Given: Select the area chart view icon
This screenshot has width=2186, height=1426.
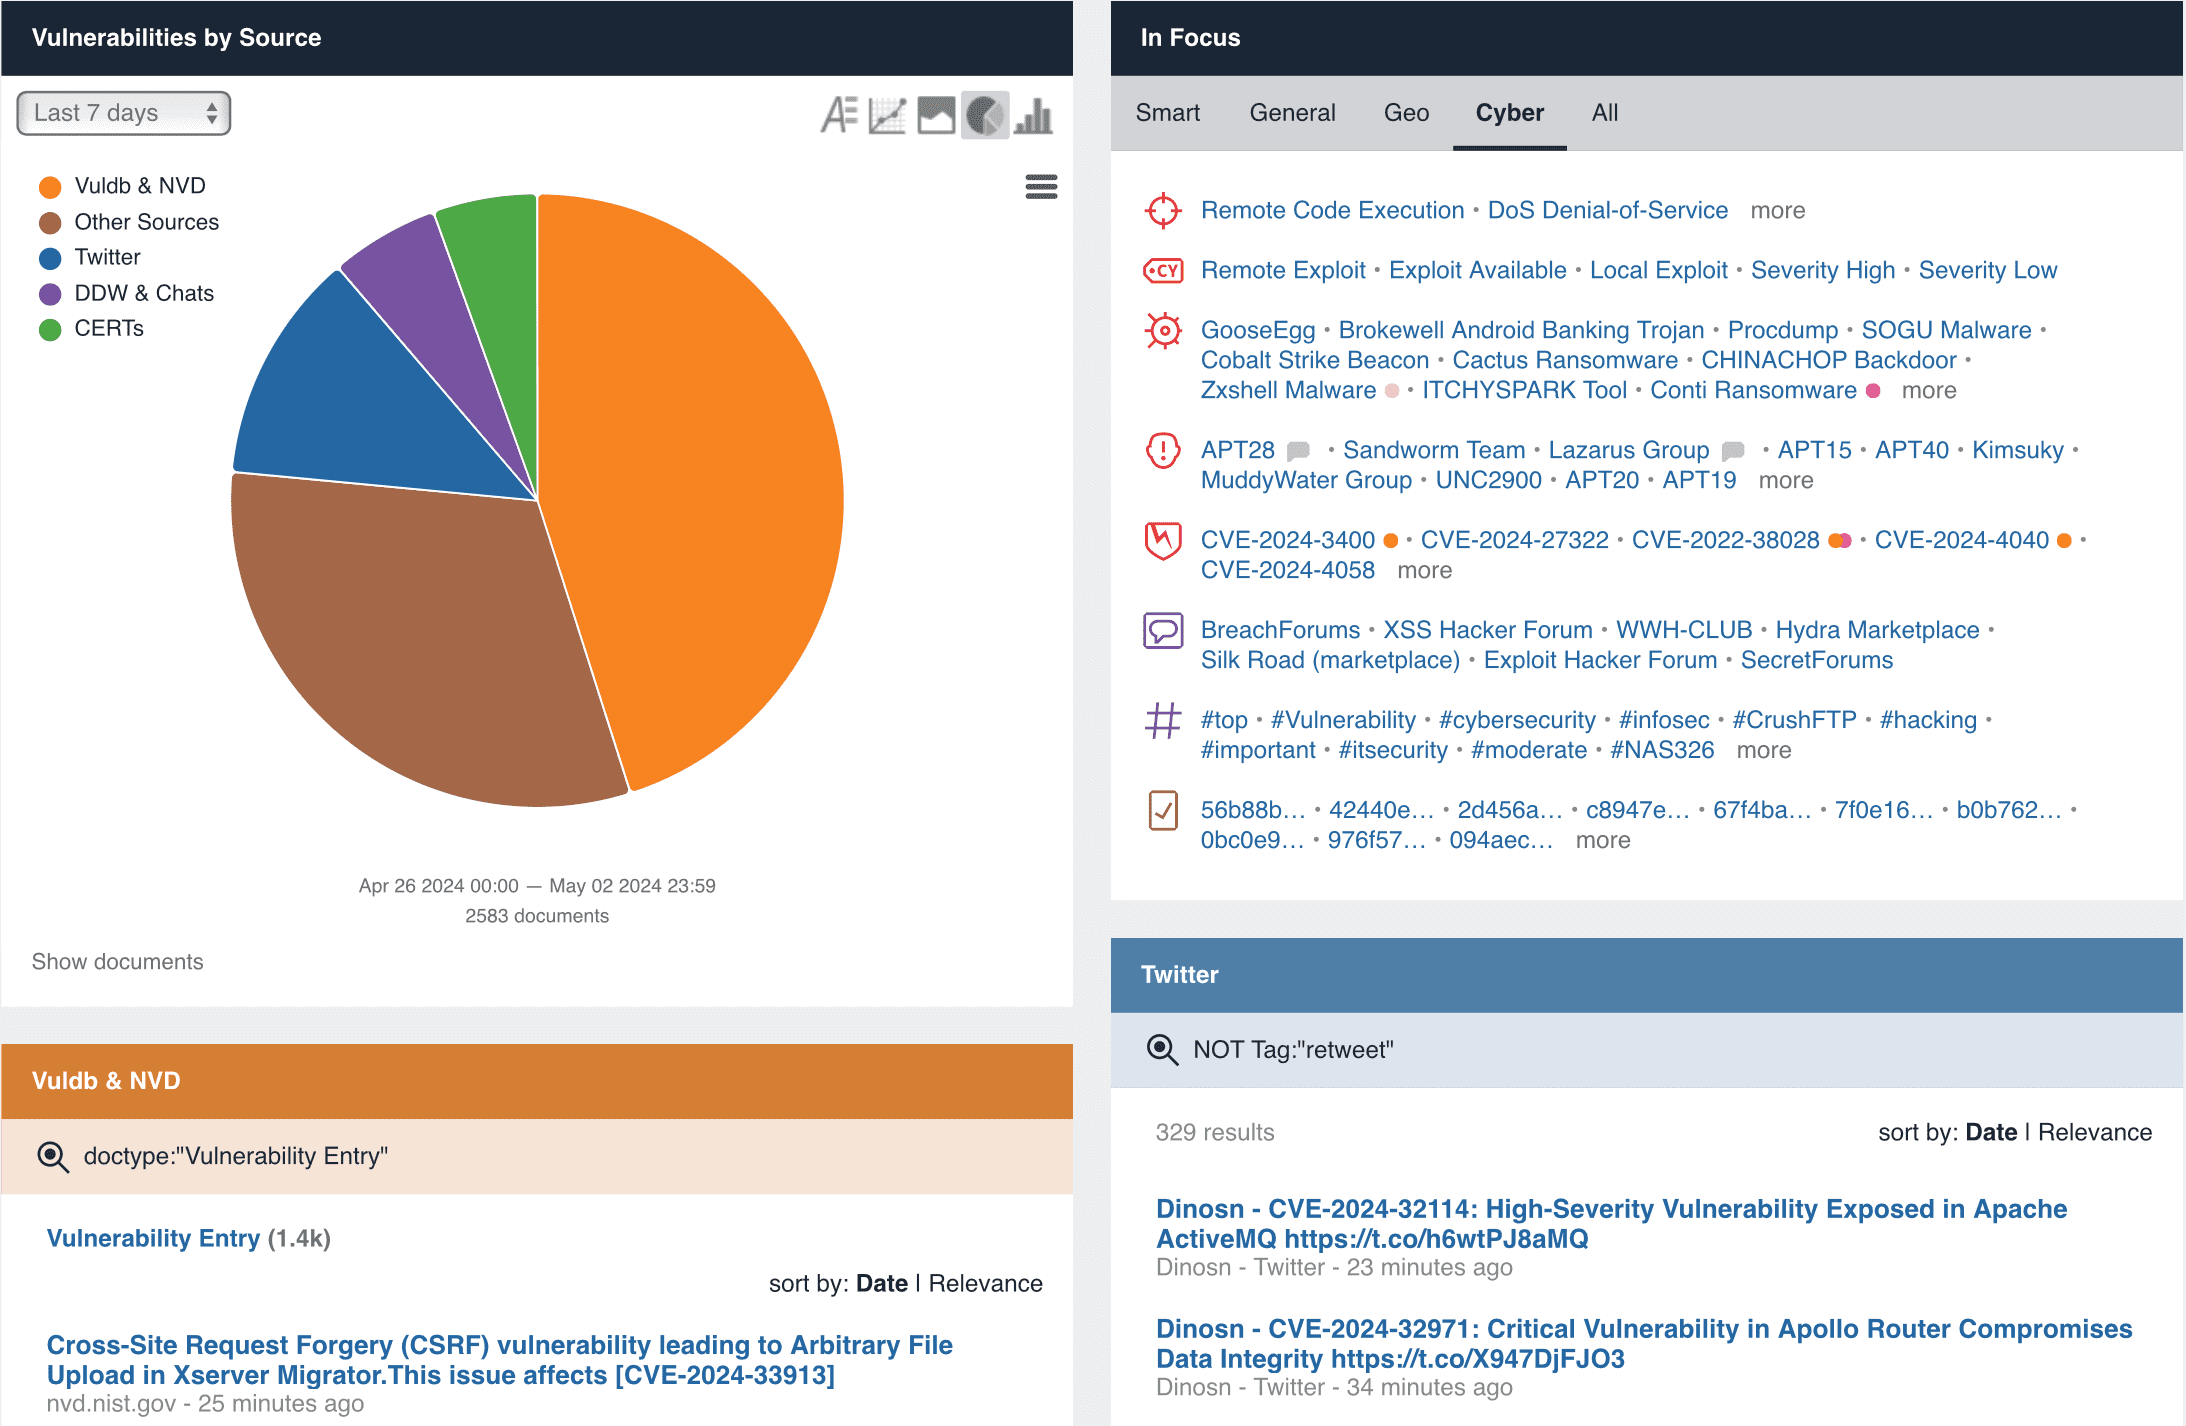Looking at the screenshot, I should pyautogui.click(x=936, y=115).
